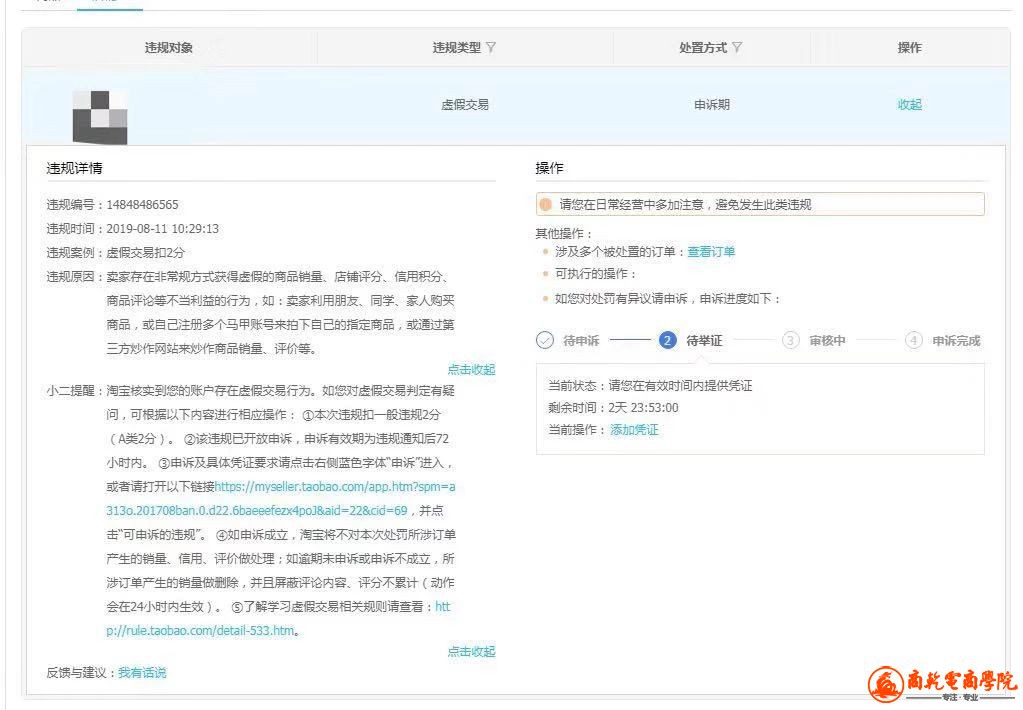Click the 可执行的操作 bullet text
Viewport: 1023px width, 710px height.
(x=595, y=274)
